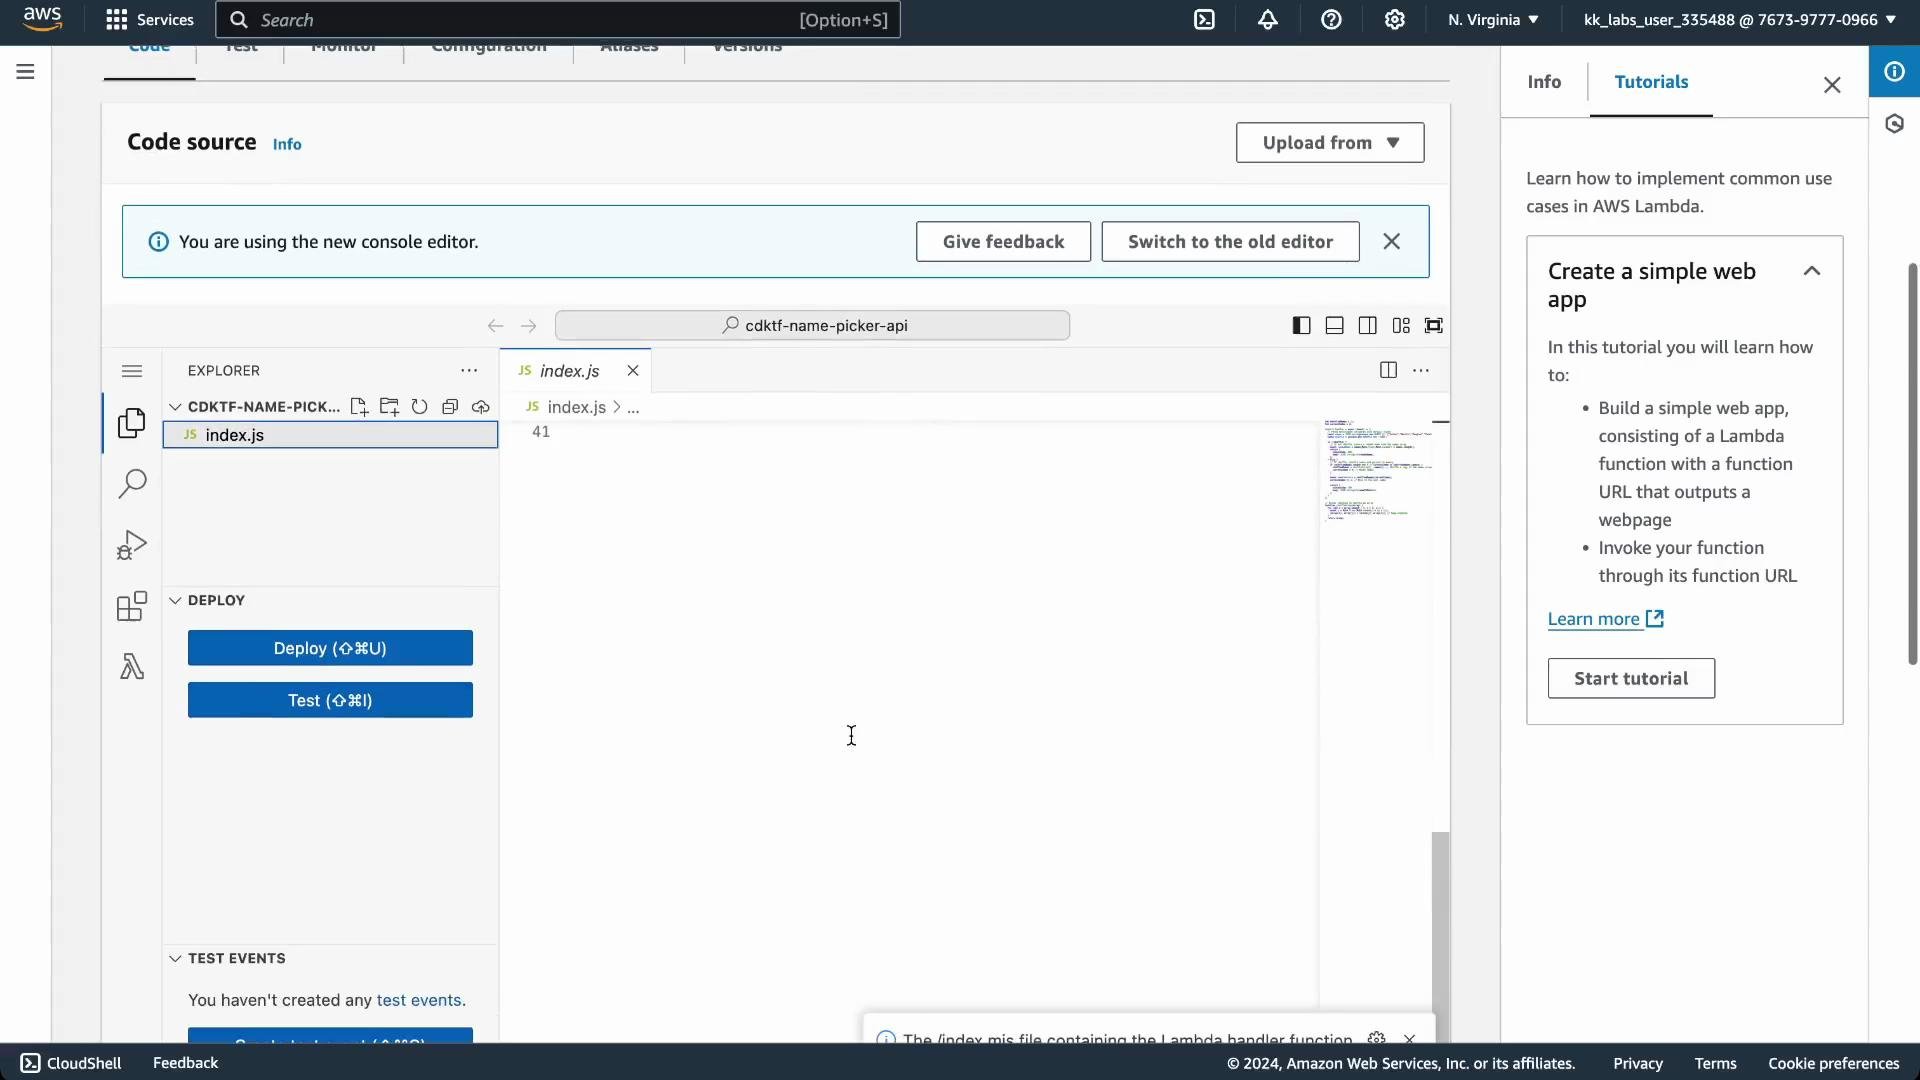Focus the AWS search field
Screen dimensions: 1920x1080
(x=558, y=20)
